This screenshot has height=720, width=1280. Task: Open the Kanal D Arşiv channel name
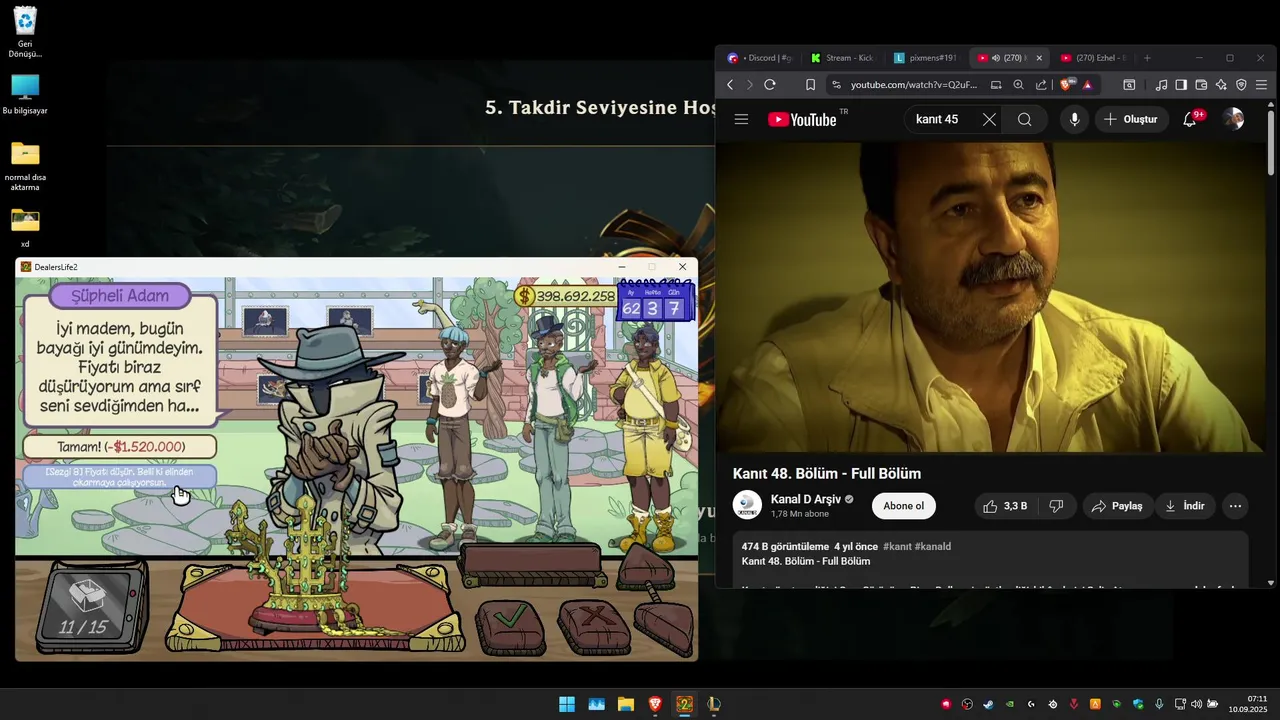click(806, 499)
